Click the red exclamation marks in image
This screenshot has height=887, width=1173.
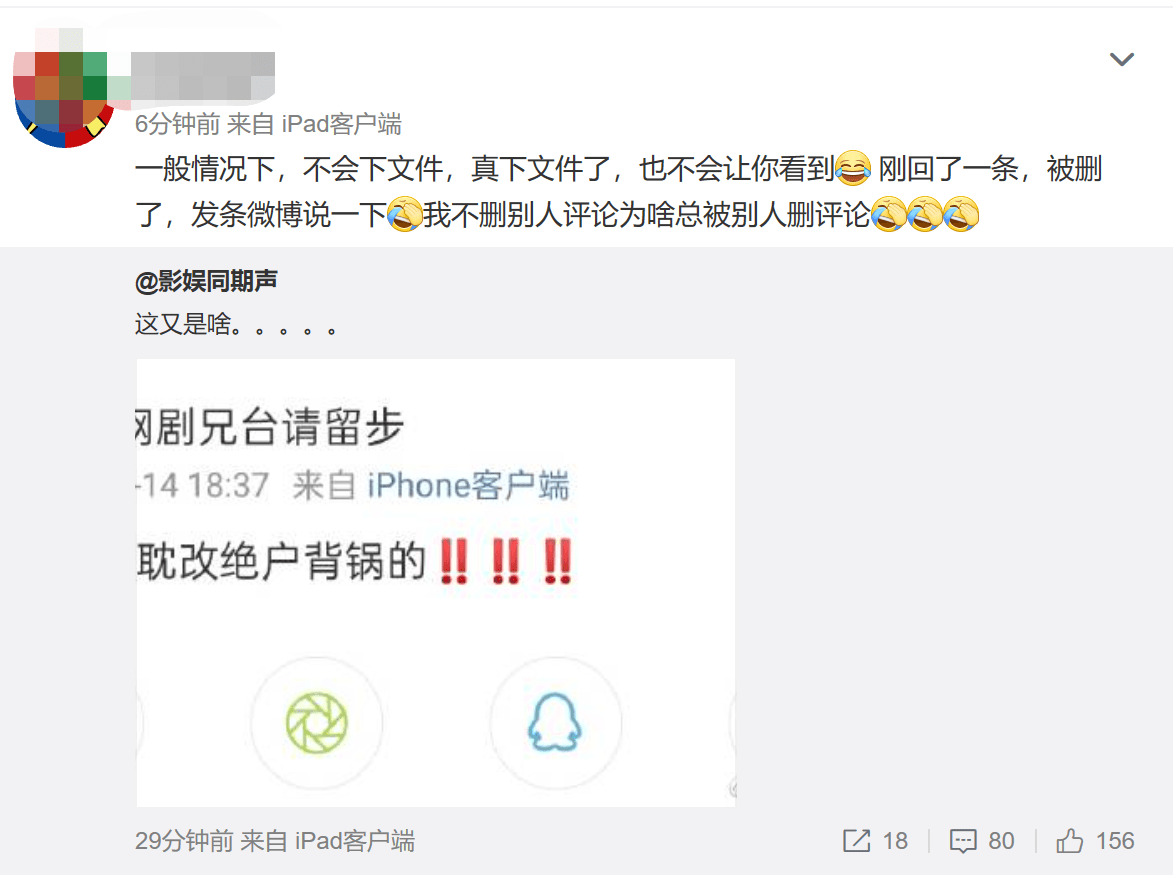[506, 561]
